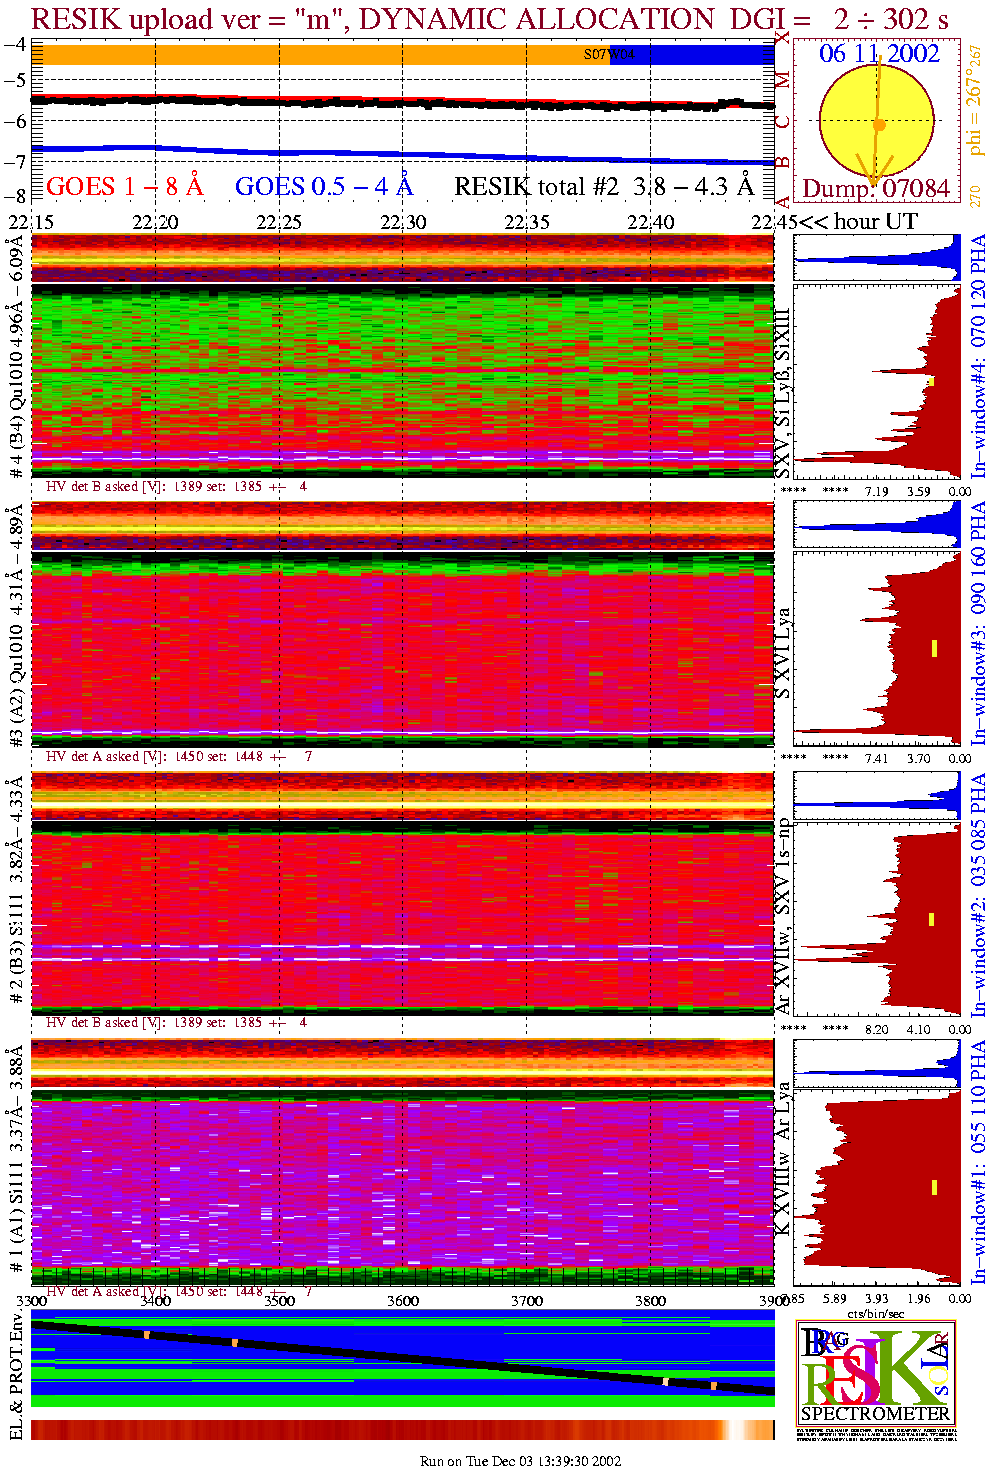The width and height of the screenshot is (1004, 1476).
Task: Click the blue PHA histogram for window #4
Action: coord(877,259)
